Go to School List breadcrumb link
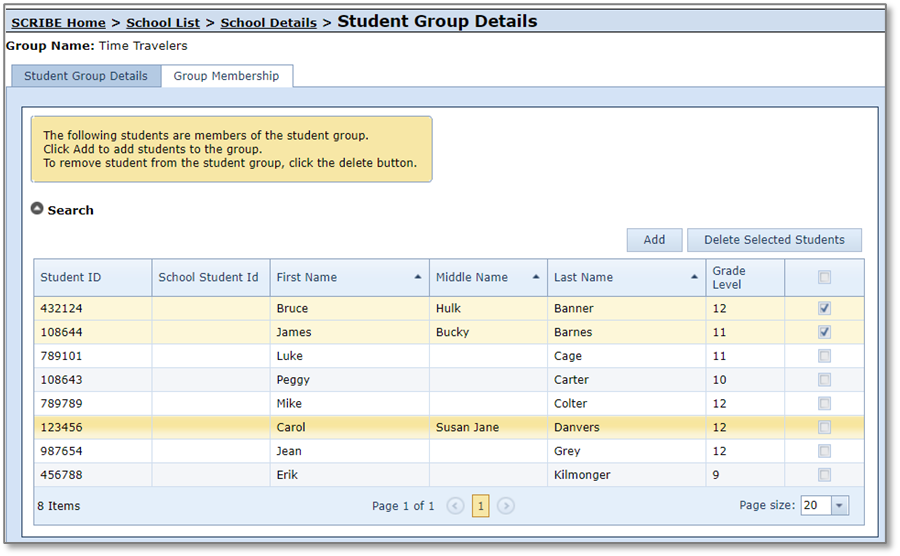900x556 pixels. (163, 23)
